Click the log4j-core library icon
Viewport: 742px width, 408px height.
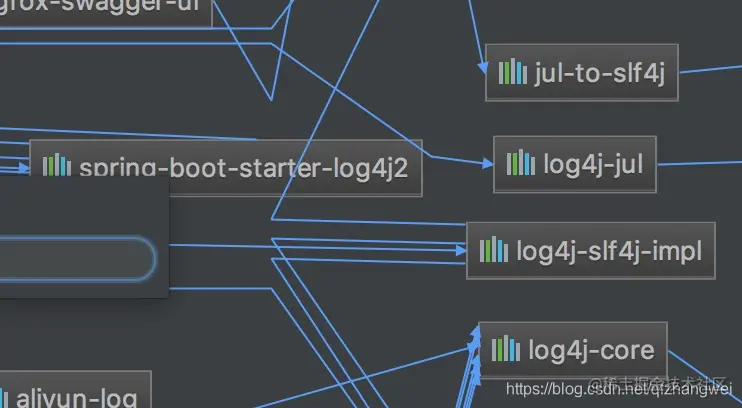505,349
